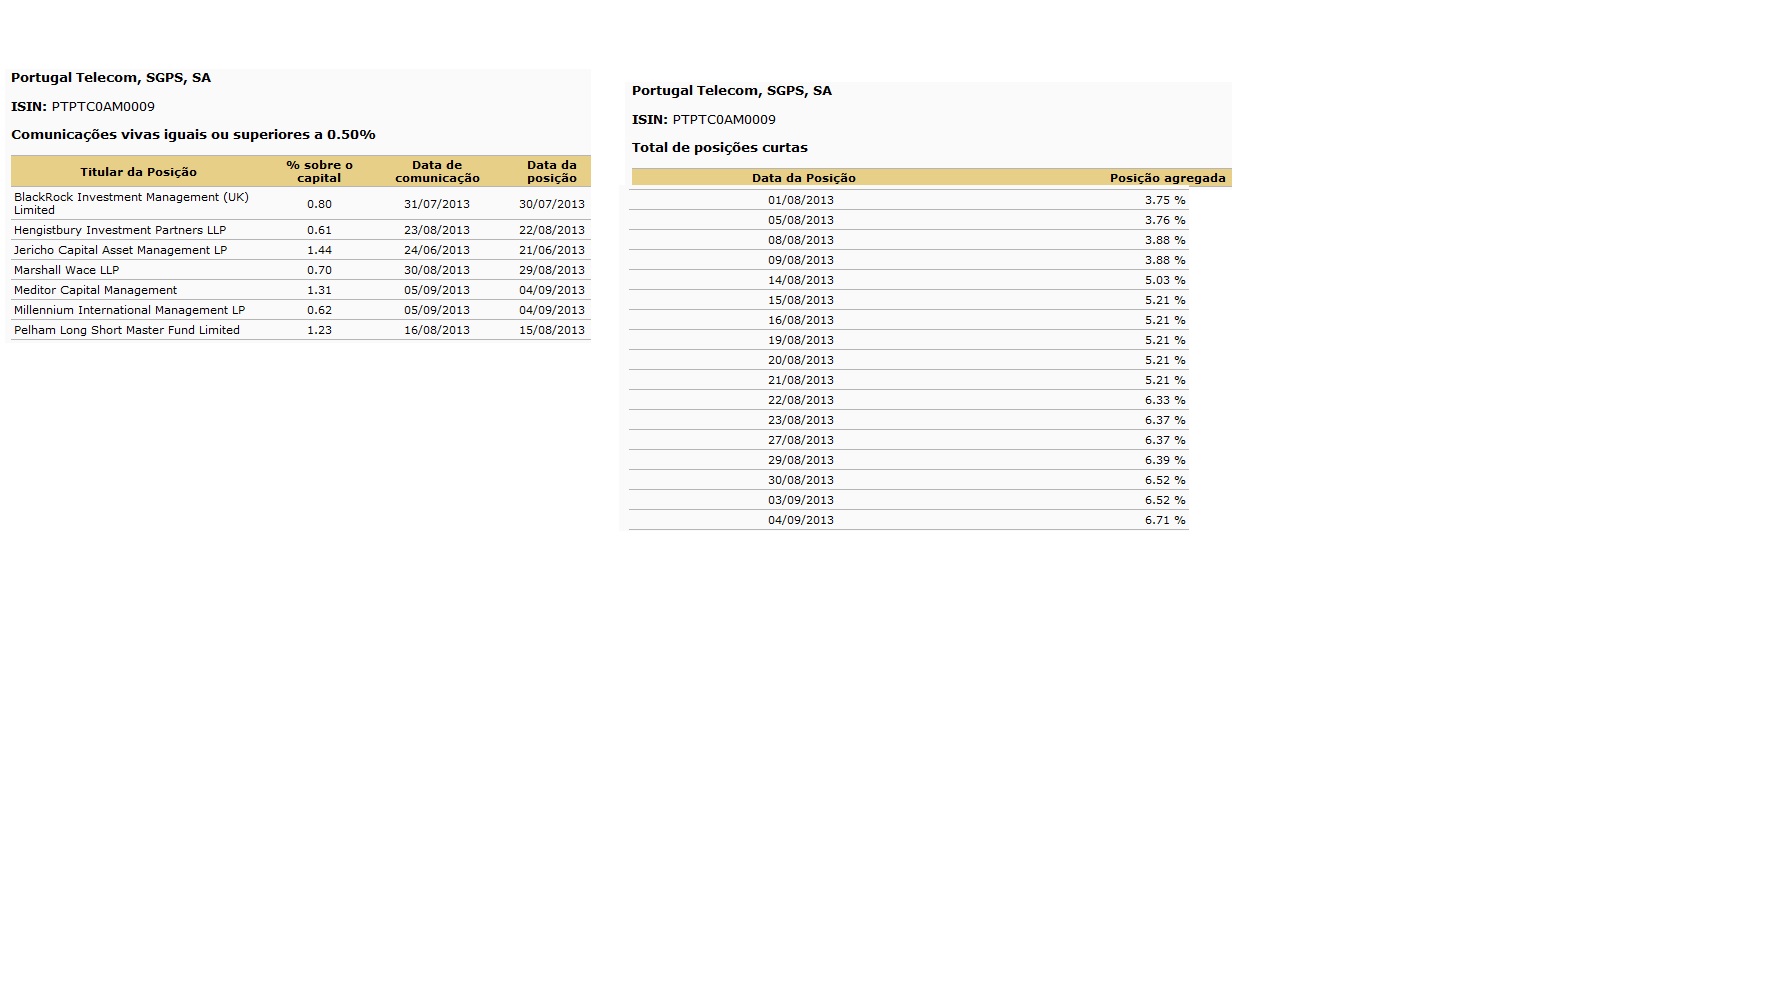Image resolution: width=1780 pixels, height=984 pixels.
Task: Click the 27/08/2013 date in totals table
Action: pyautogui.click(x=801, y=440)
